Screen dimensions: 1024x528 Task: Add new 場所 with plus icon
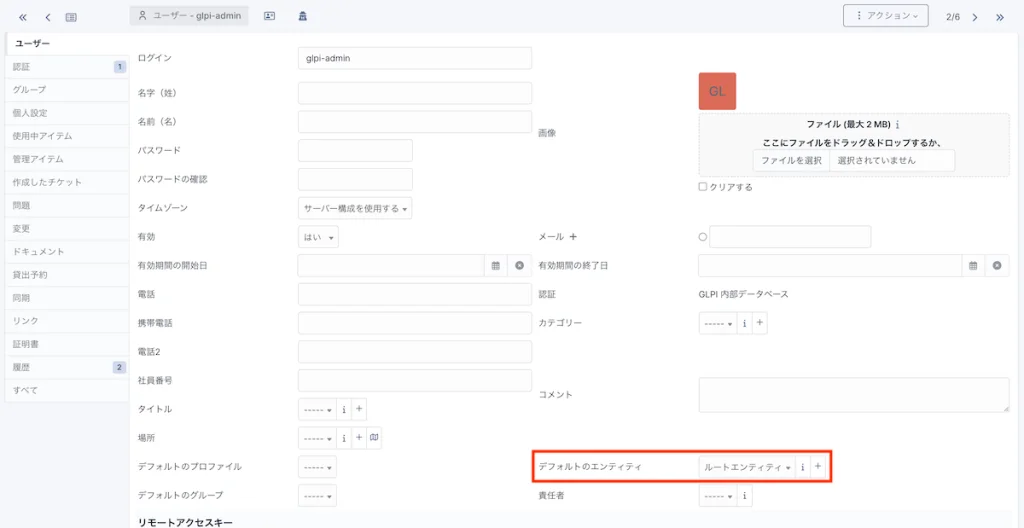click(x=359, y=438)
